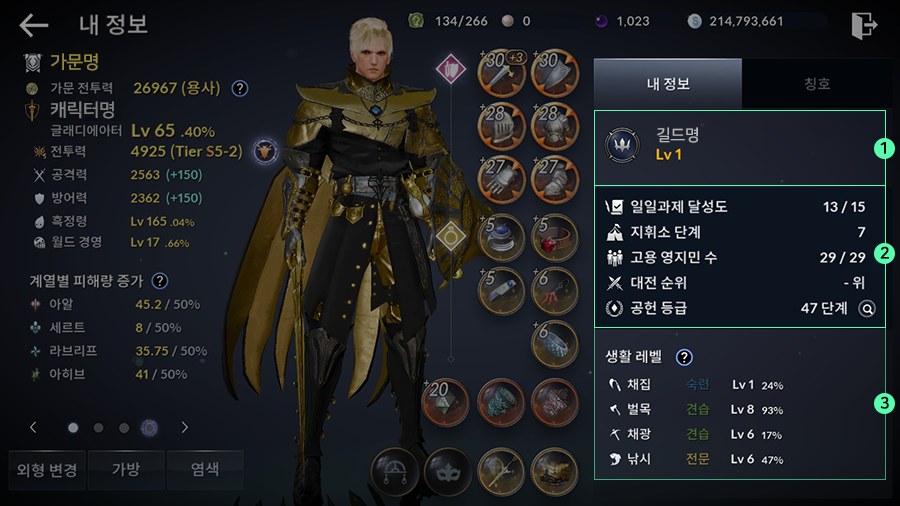Open the +30 sword weapon slot
The image size is (900, 506).
[x=501, y=73]
